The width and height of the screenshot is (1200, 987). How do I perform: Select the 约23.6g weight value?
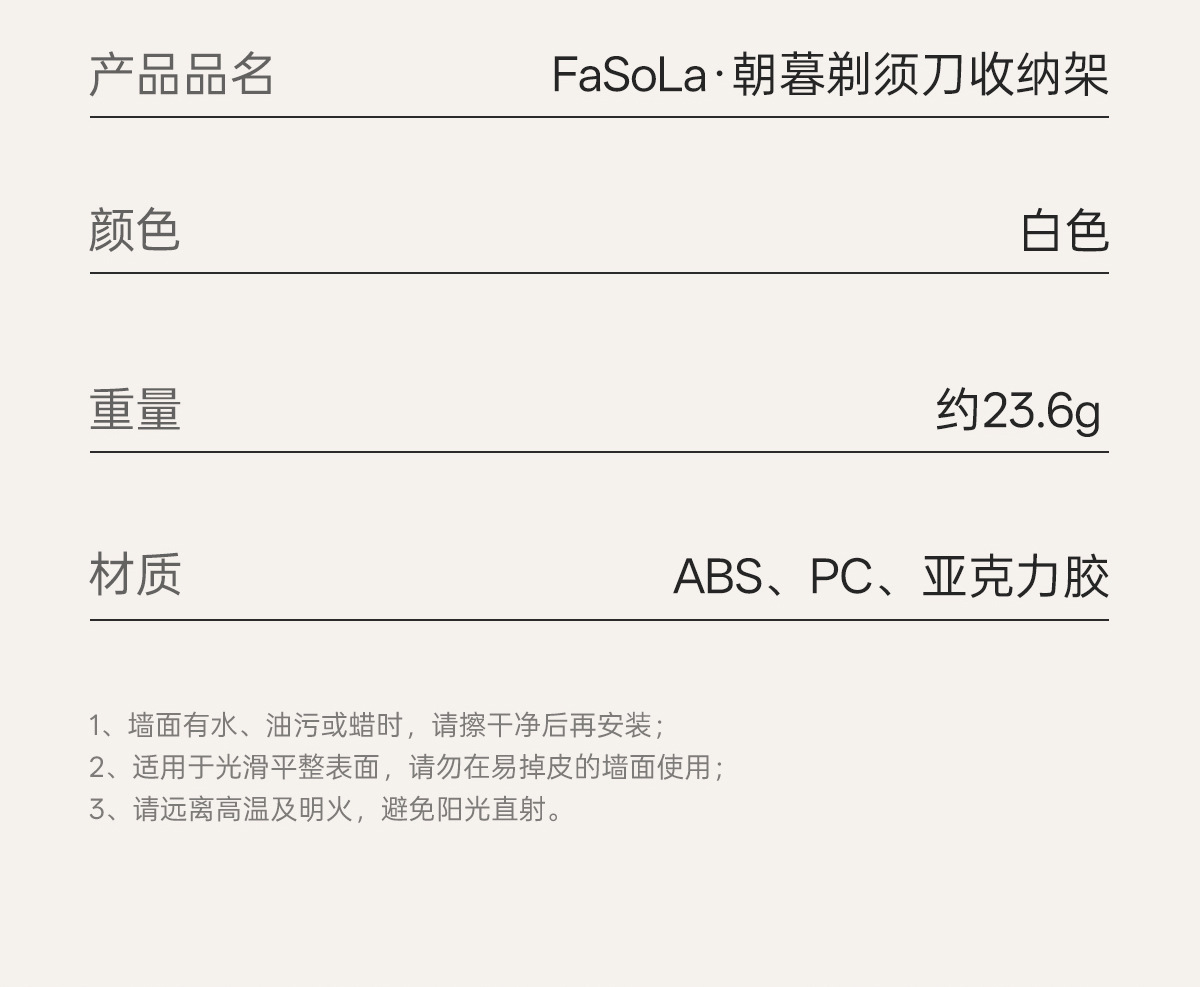[1018, 410]
